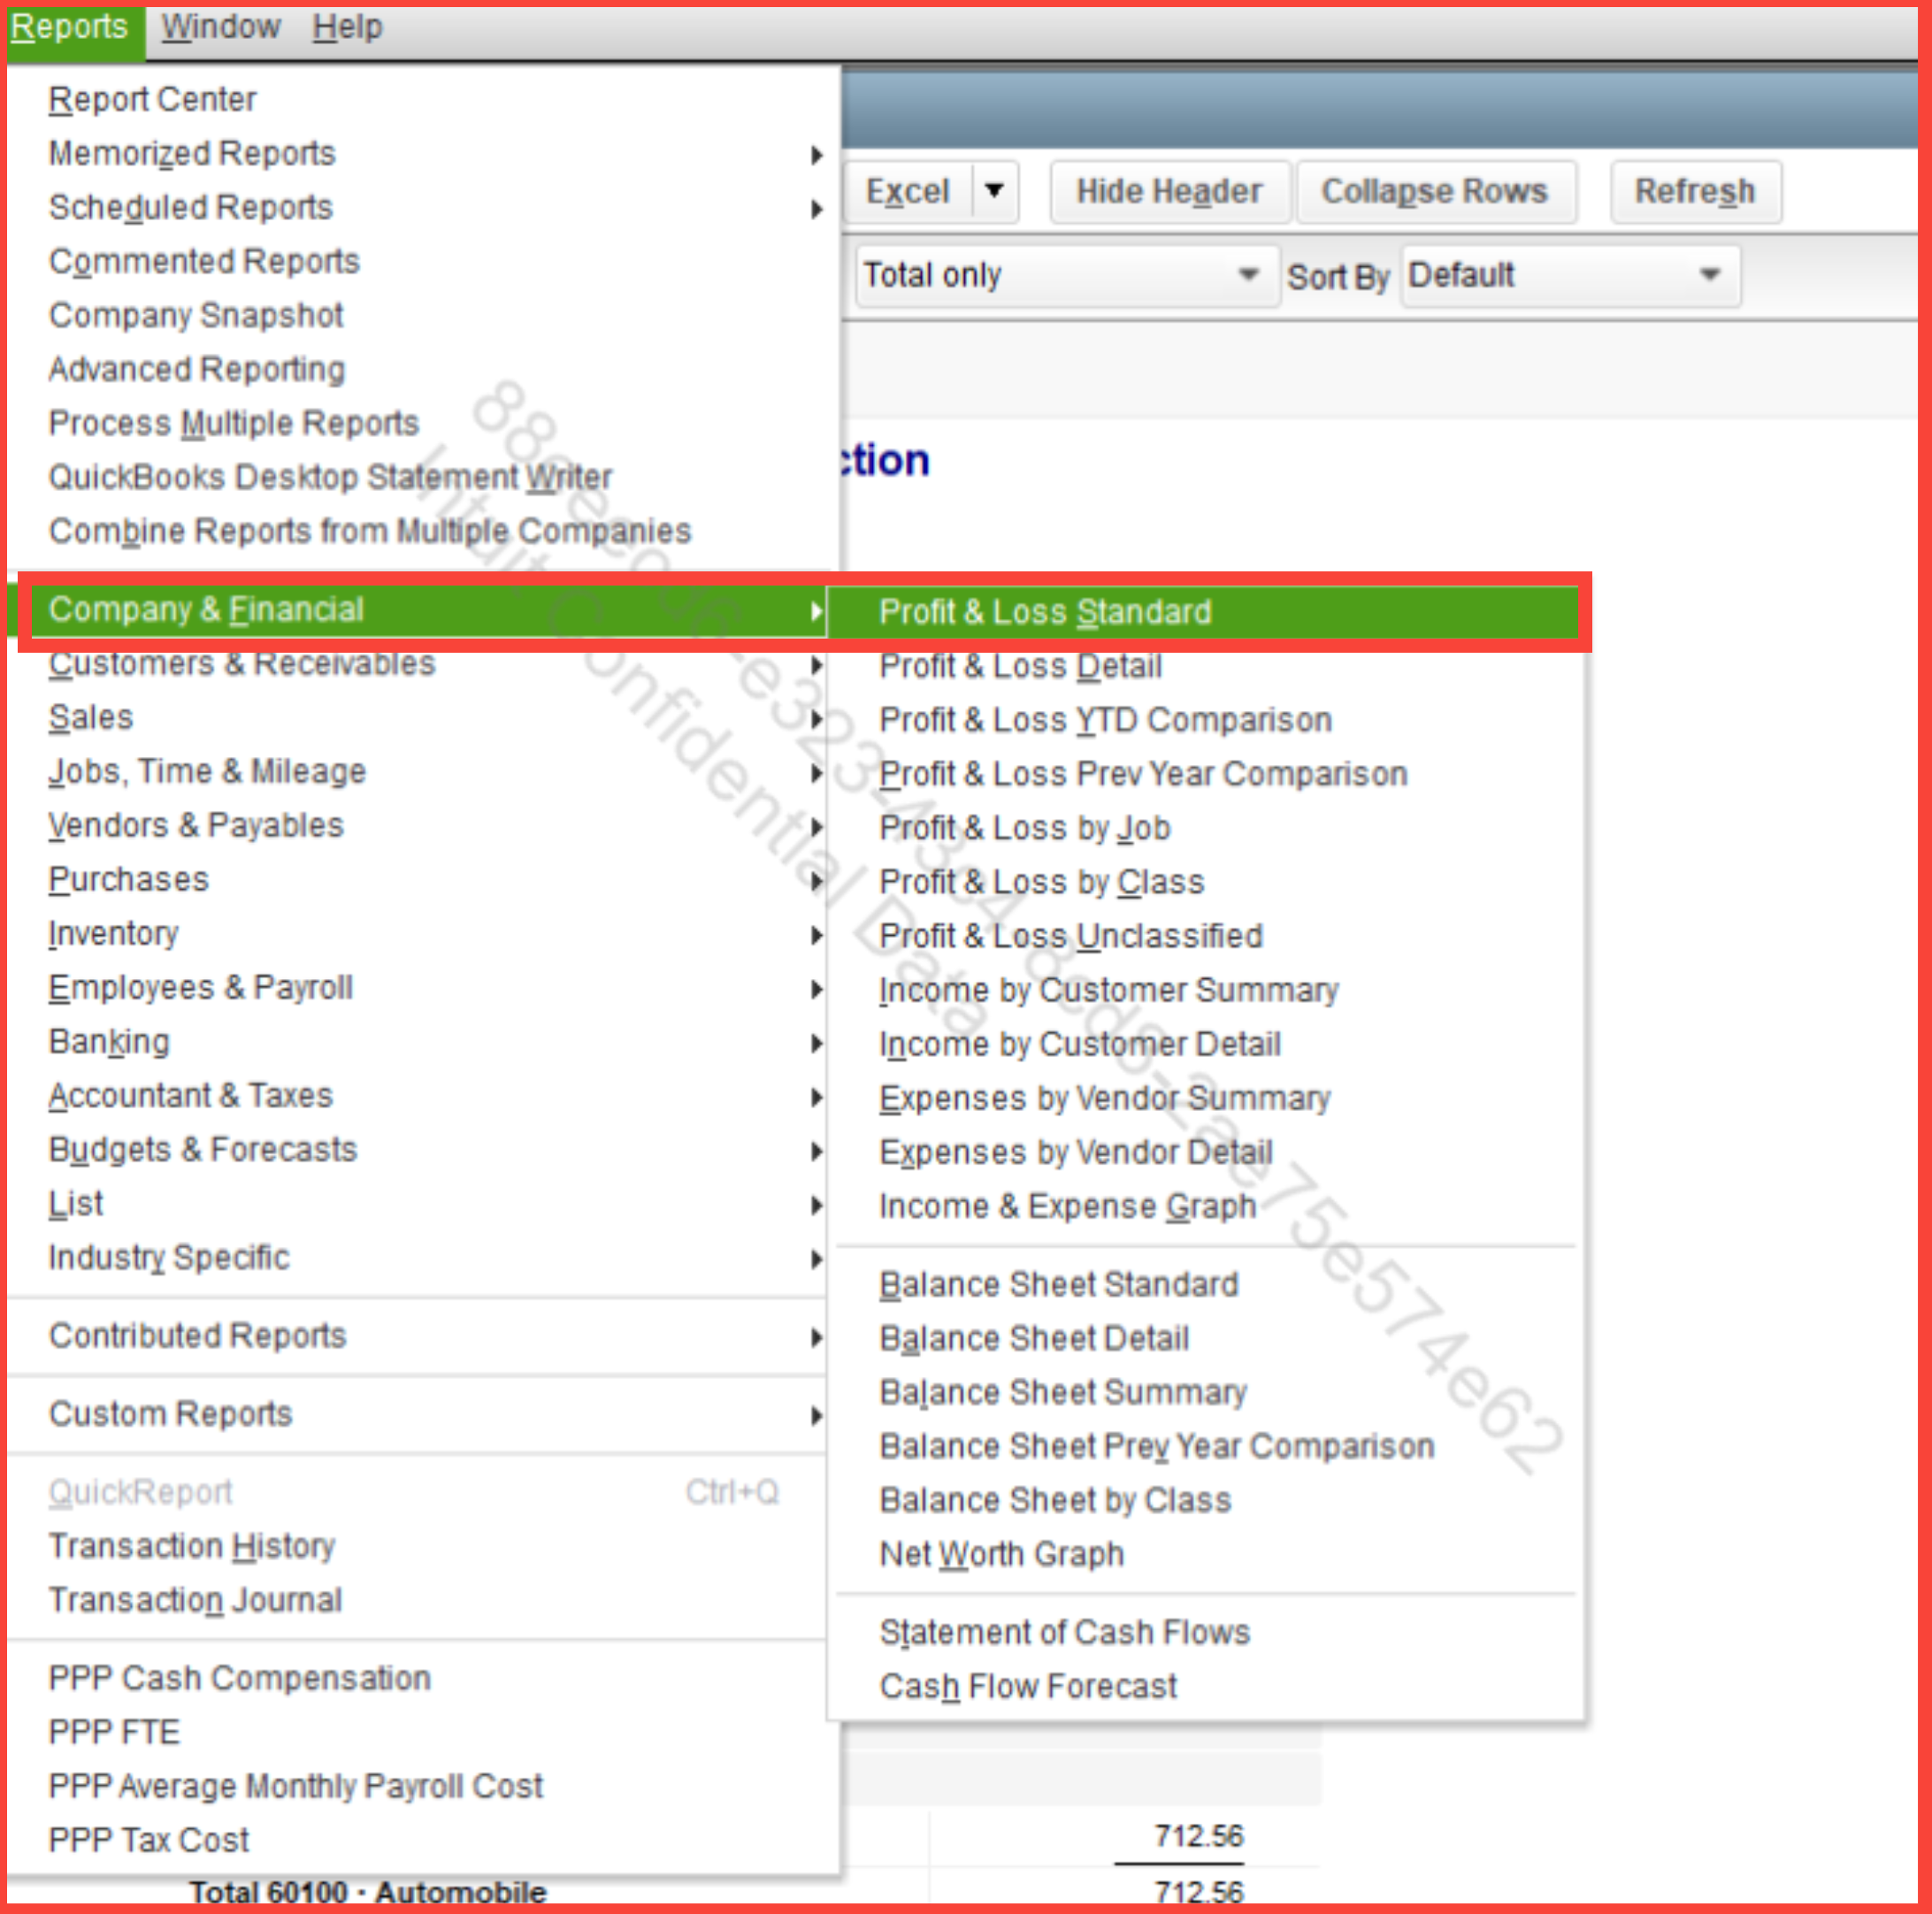The width and height of the screenshot is (1932, 1914).
Task: Open the Help menu
Action: (x=347, y=27)
